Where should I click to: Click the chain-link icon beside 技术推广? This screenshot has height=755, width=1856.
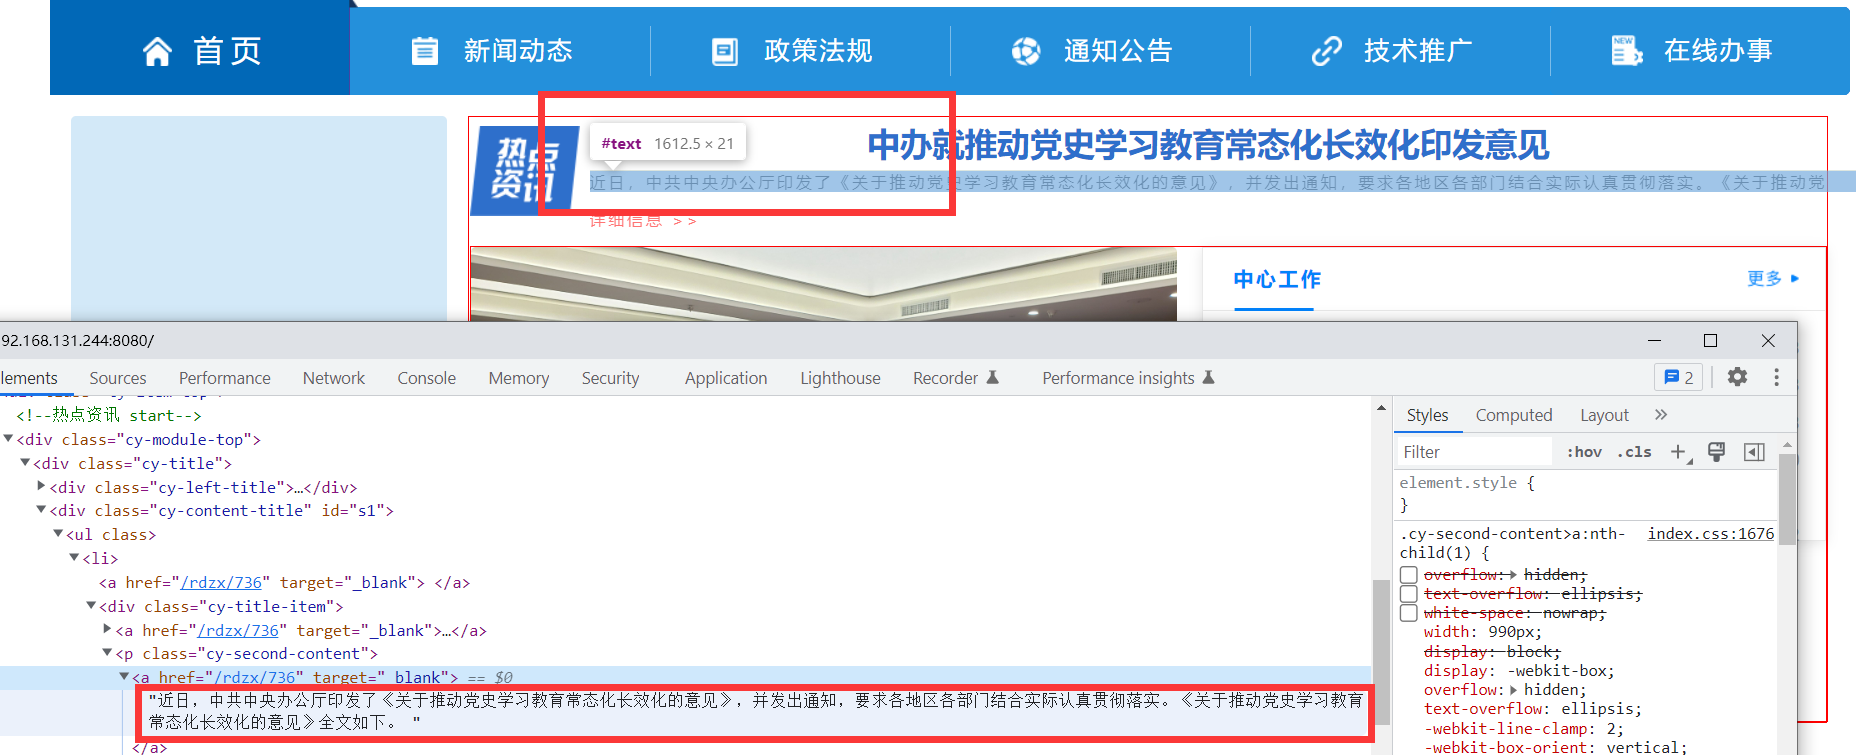tap(1327, 51)
